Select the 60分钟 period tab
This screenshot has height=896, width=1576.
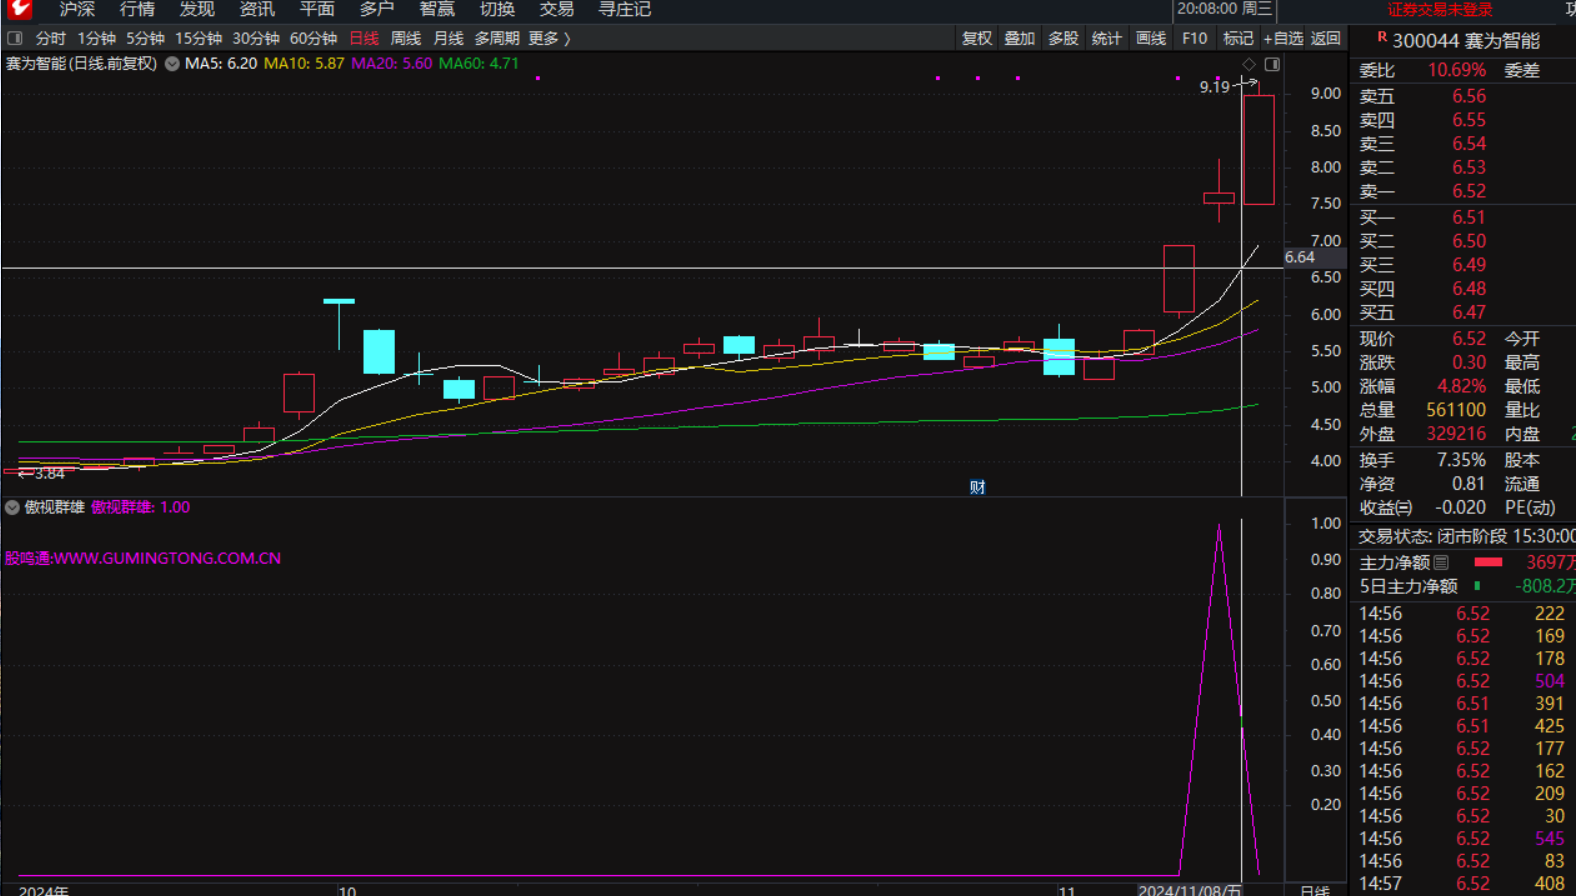[x=313, y=38]
